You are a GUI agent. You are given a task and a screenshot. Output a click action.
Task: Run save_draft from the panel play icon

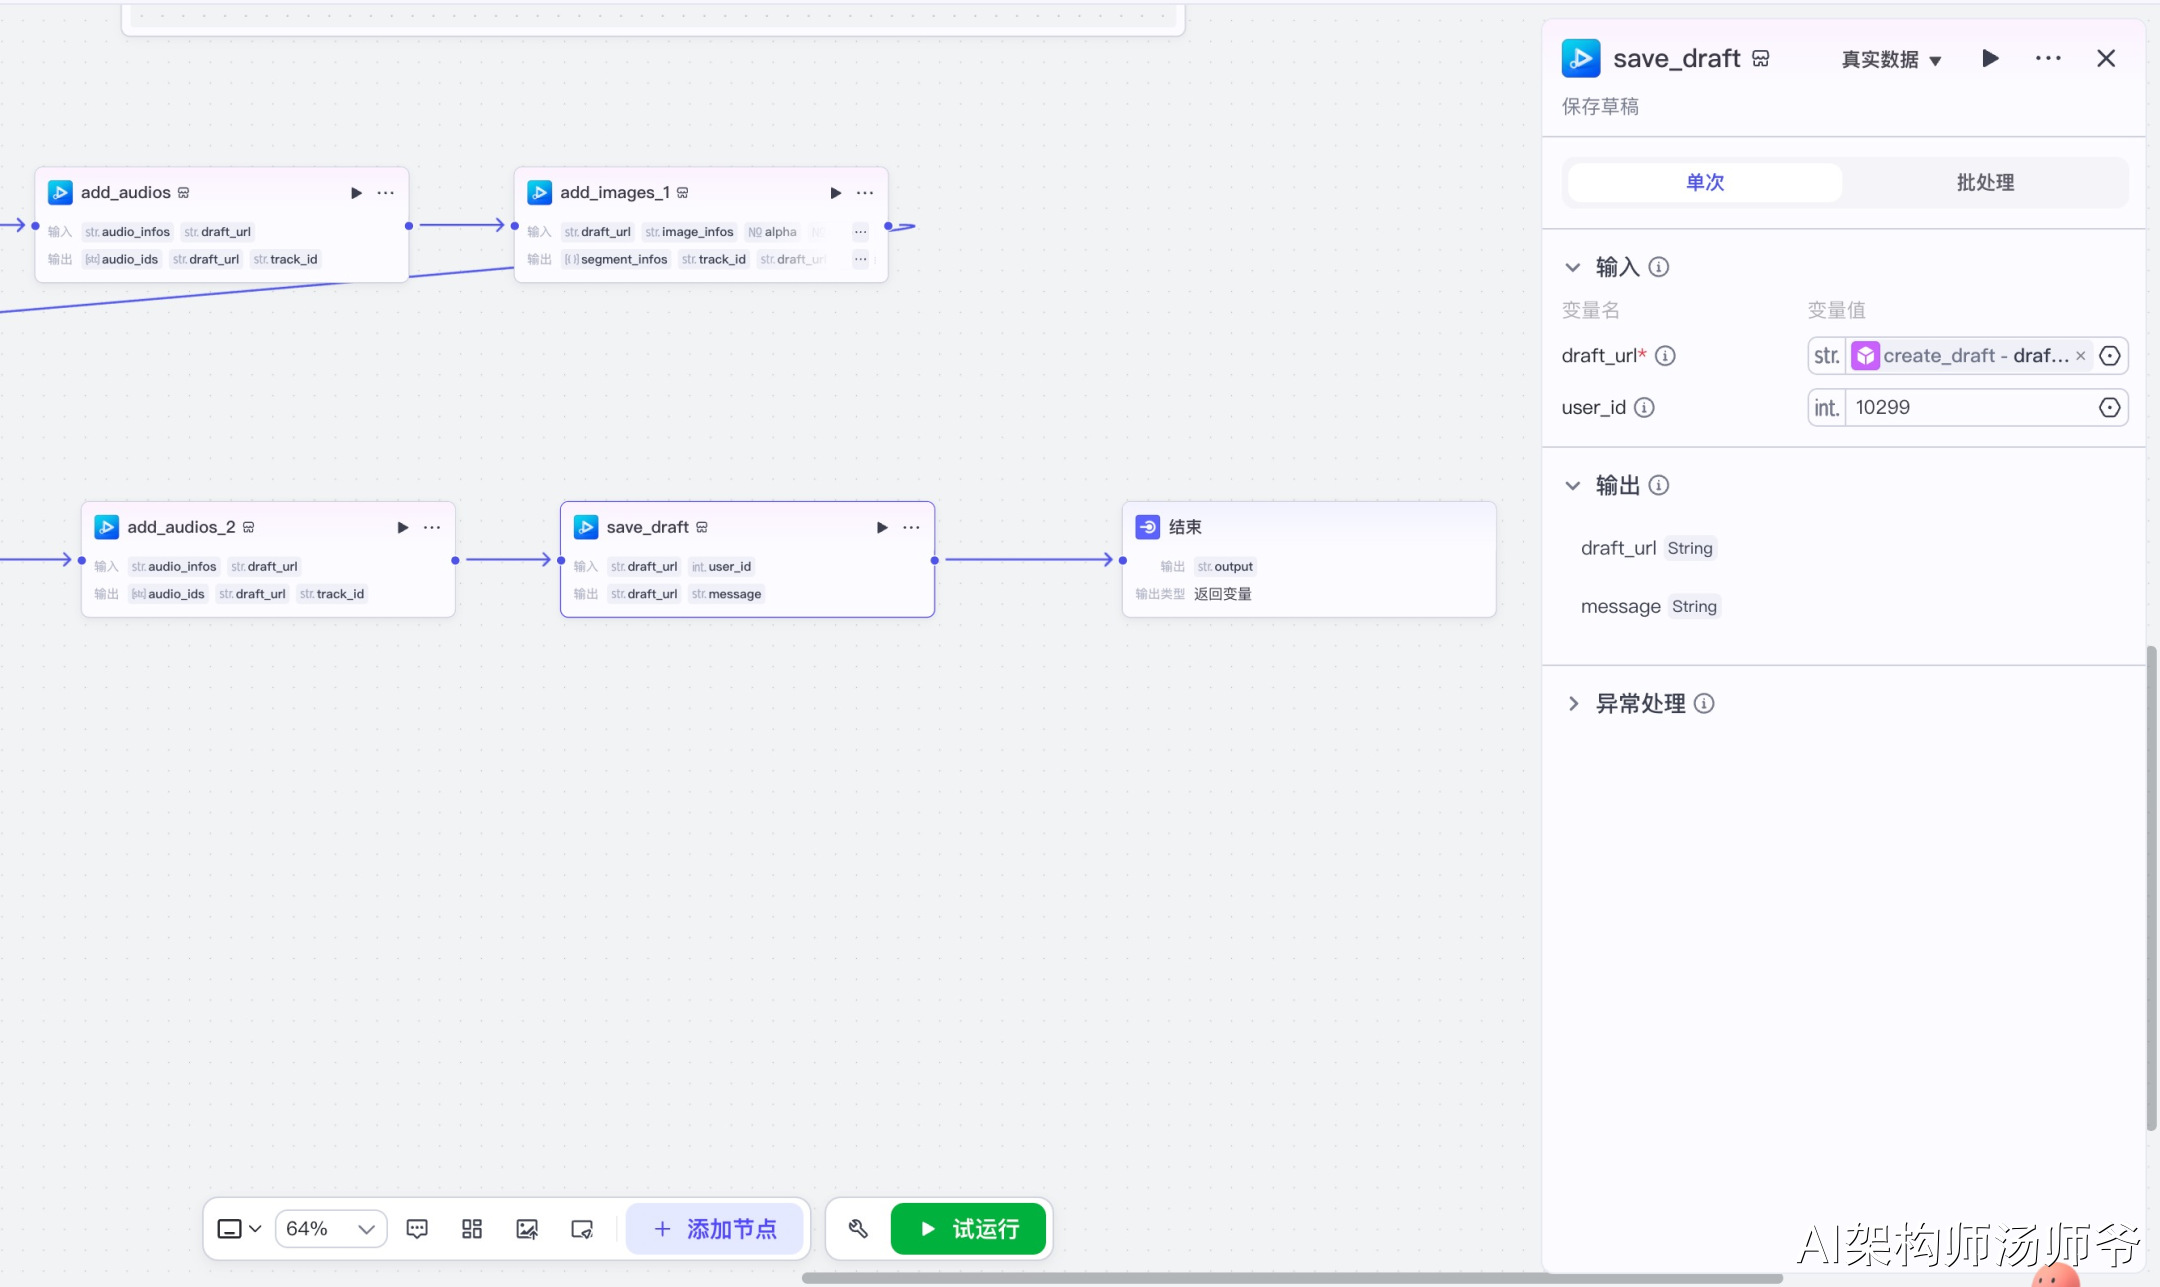coord(1990,58)
